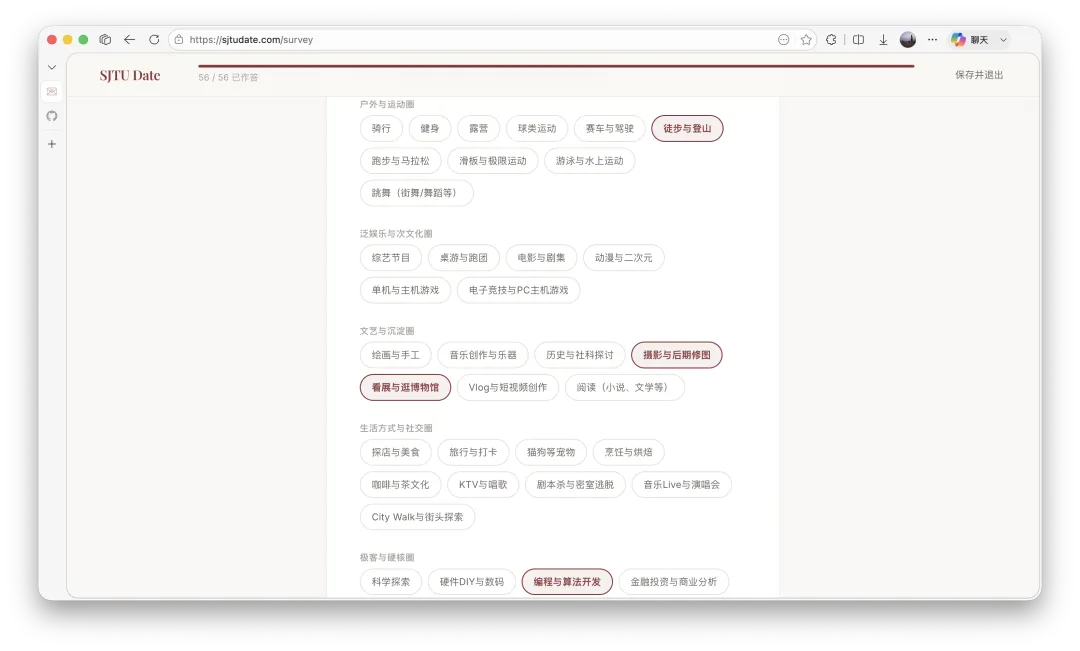Image resolution: width=1080 pixels, height=651 pixels.
Task: Select the 动漫与二次元 tag
Action: pos(623,258)
